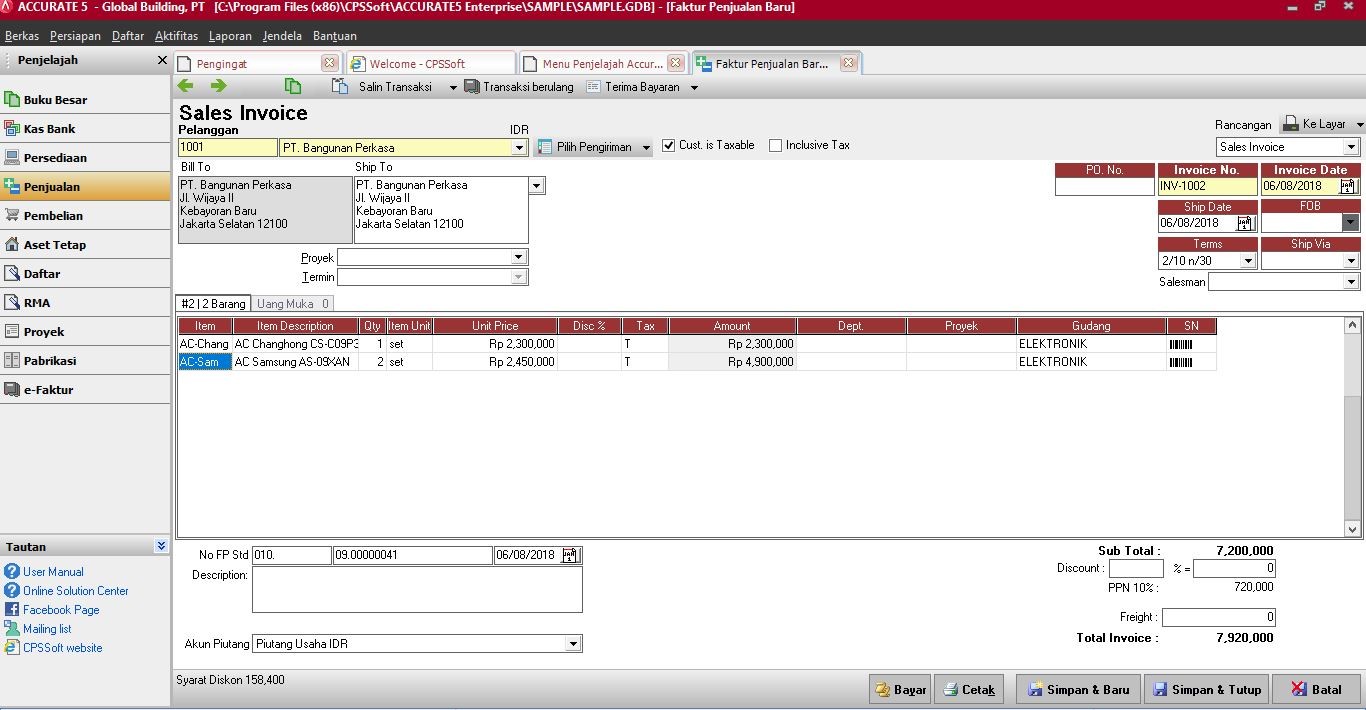Screen dimensions: 1366x710
Task: Click the serial number barcode for AC Changhong
Action: [x=1181, y=344]
